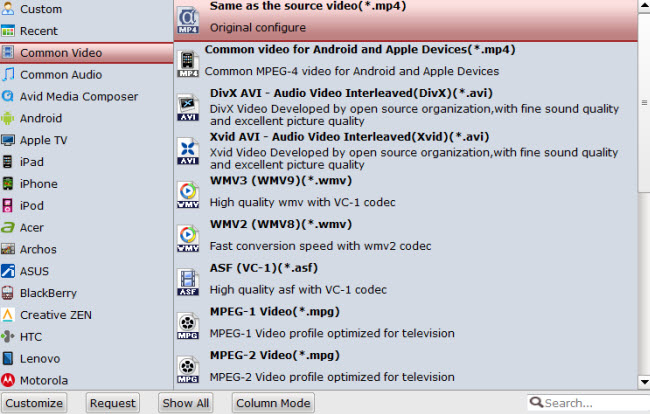Open the iPad presets category

87,162
